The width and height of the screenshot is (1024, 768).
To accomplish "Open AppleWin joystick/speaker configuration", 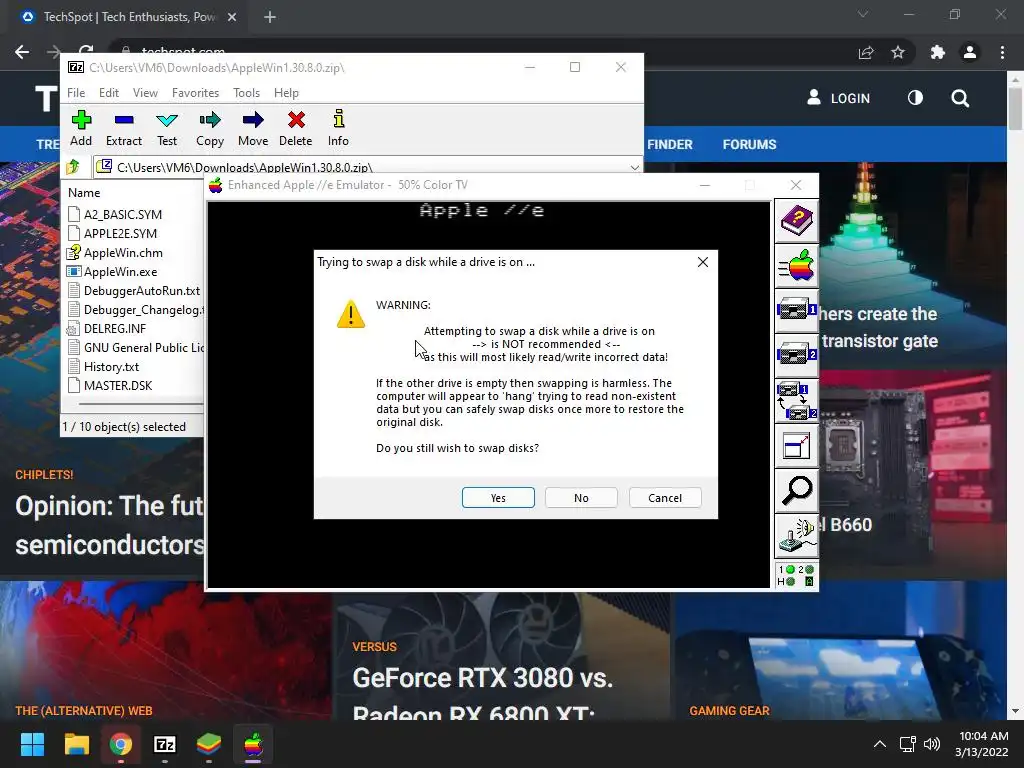I will pos(796,536).
